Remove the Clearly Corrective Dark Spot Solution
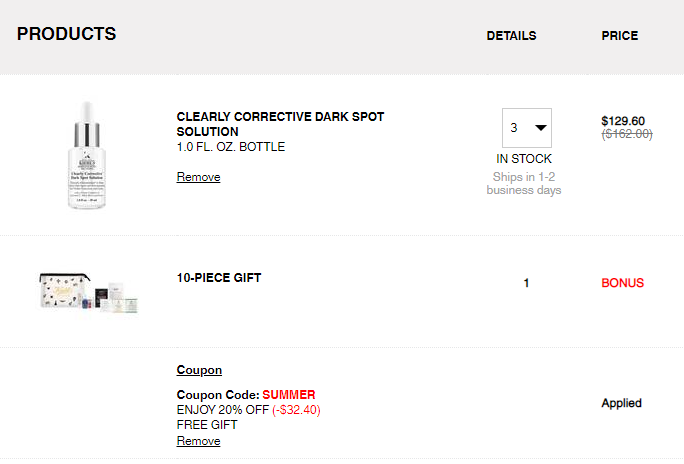Screen dimensions: 684x464 (198, 177)
